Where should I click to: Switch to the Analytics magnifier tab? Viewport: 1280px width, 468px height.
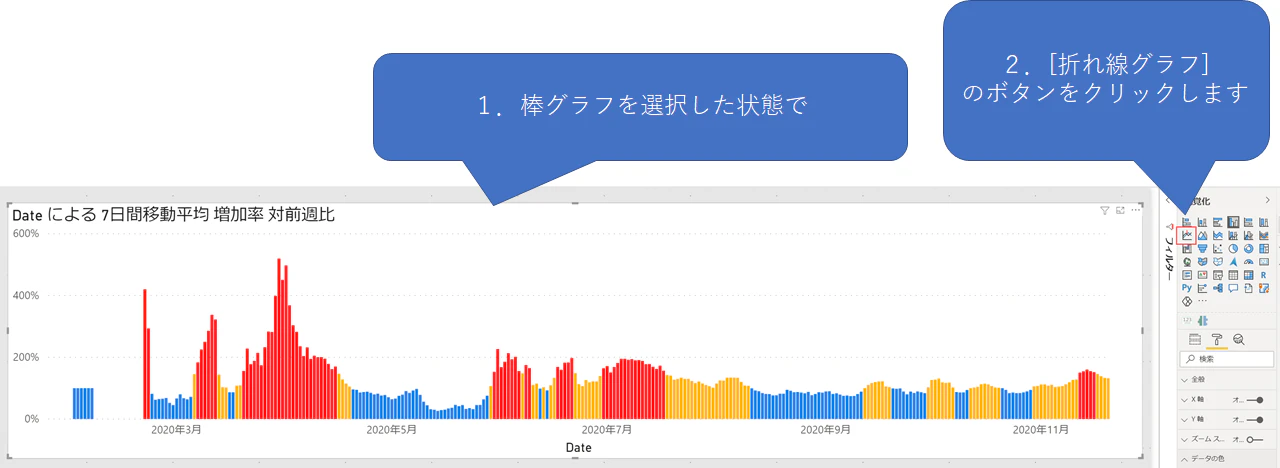(1239, 339)
